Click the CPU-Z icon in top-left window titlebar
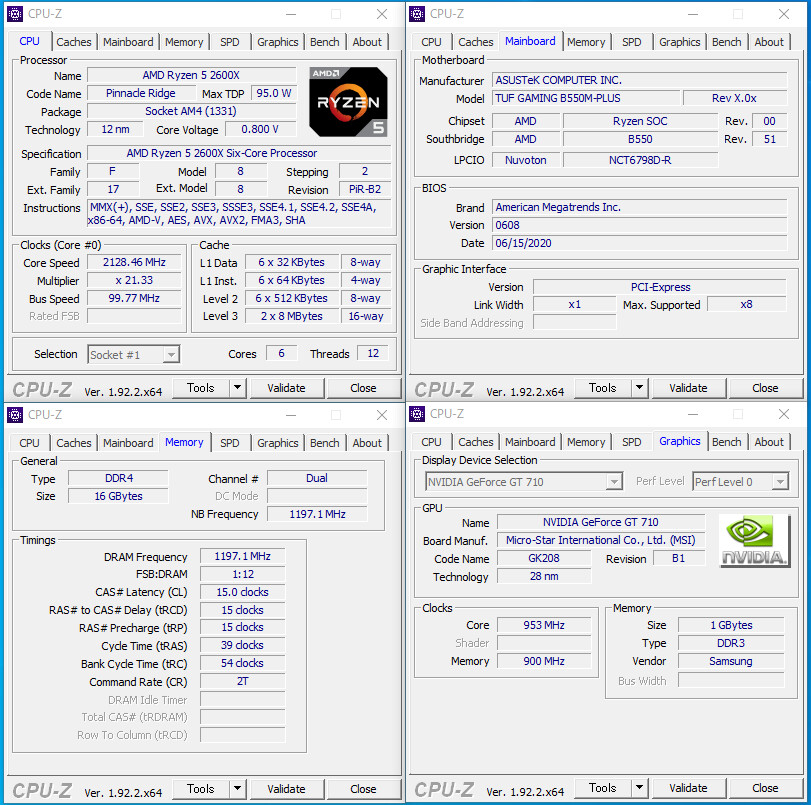Viewport: 811px width, 805px height. tap(14, 14)
